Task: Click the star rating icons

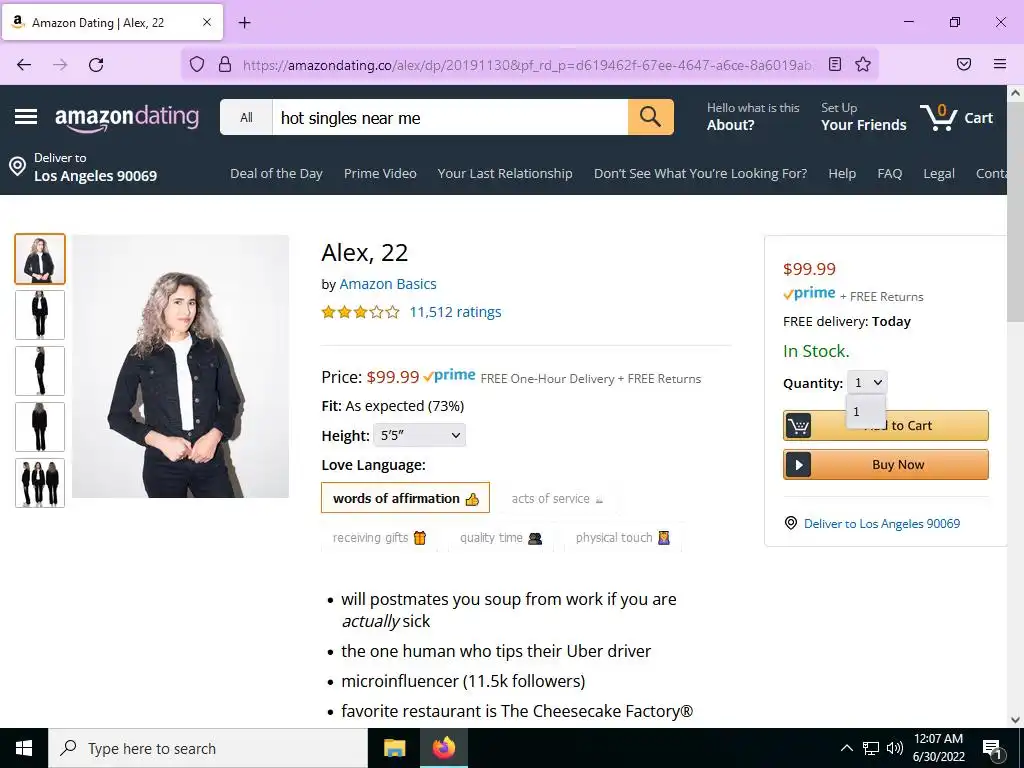Action: [x=360, y=312]
